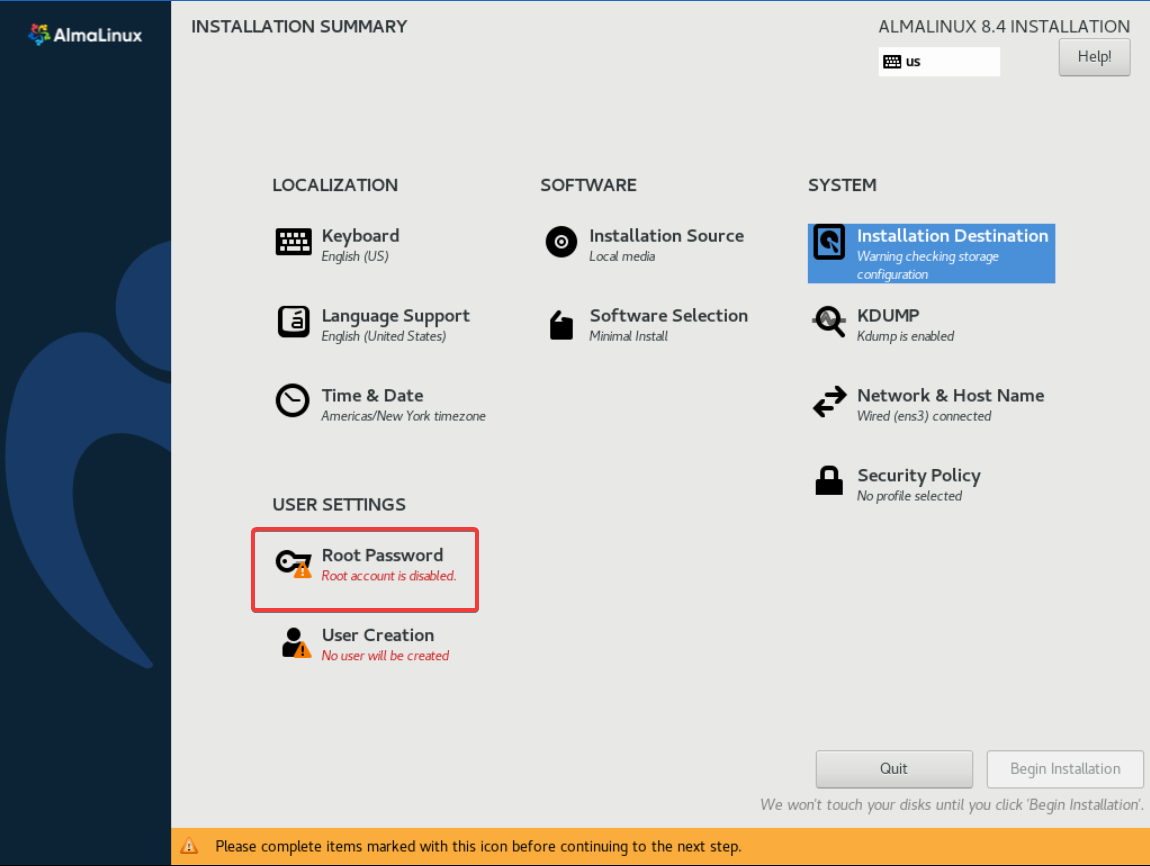Click the KDUMP magnifier icon
The width and height of the screenshot is (1150, 866).
[829, 322]
